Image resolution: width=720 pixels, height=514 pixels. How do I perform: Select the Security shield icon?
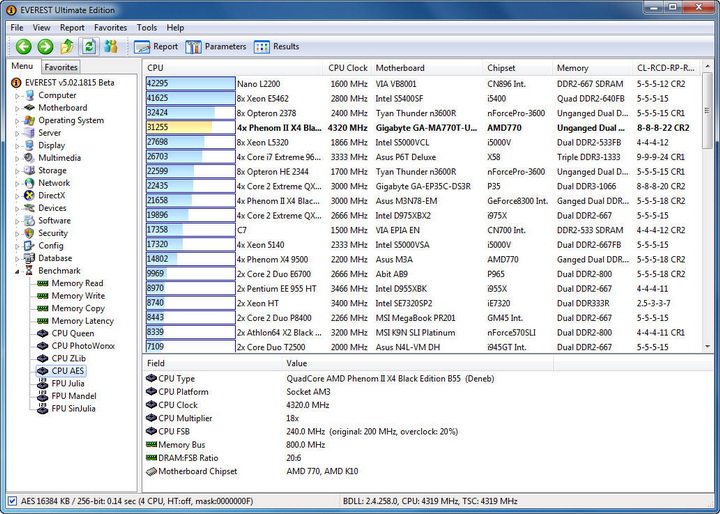pos(29,233)
